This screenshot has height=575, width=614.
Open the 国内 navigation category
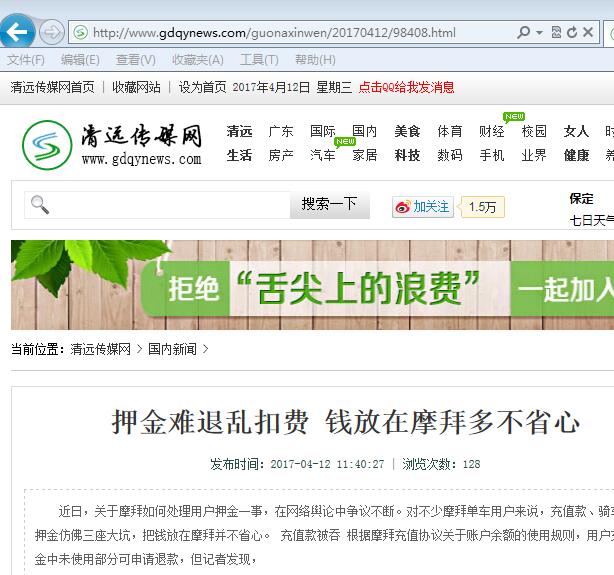pyautogui.click(x=365, y=131)
